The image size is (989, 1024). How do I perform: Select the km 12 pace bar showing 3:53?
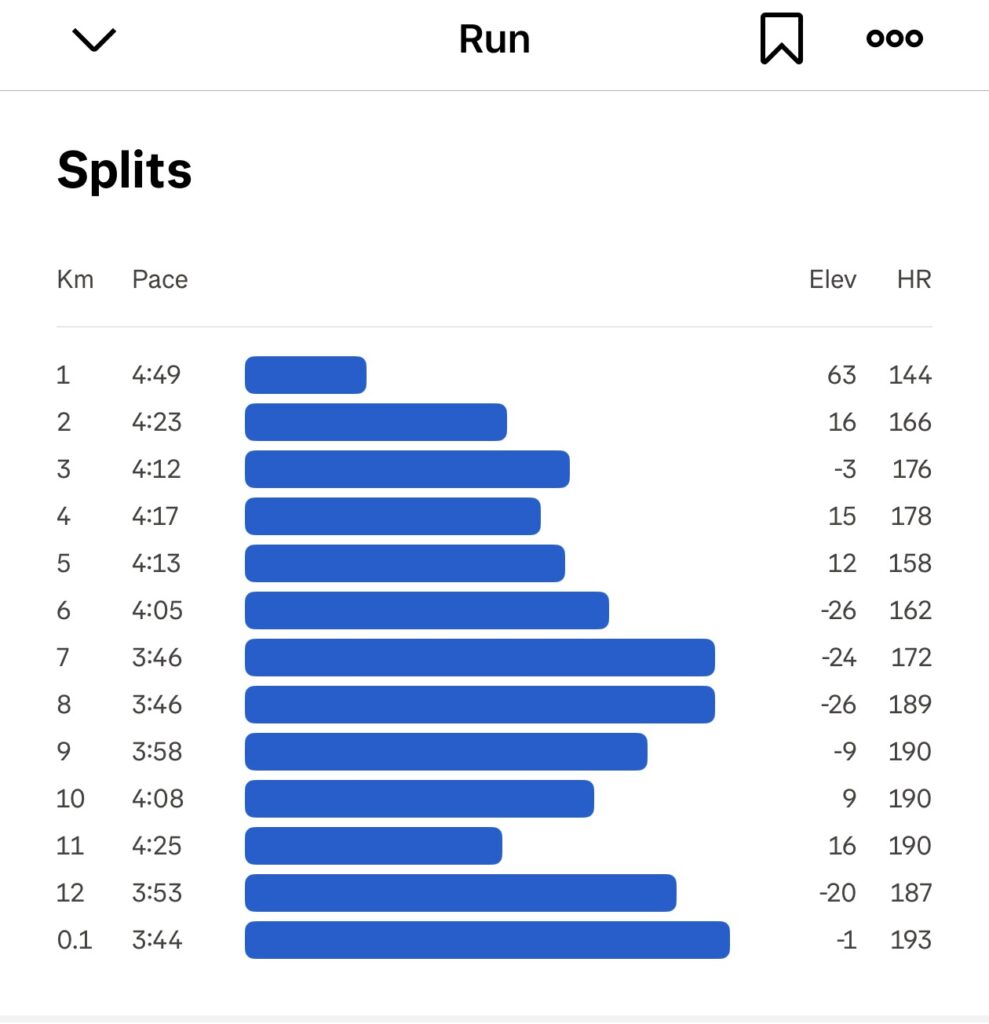[461, 893]
